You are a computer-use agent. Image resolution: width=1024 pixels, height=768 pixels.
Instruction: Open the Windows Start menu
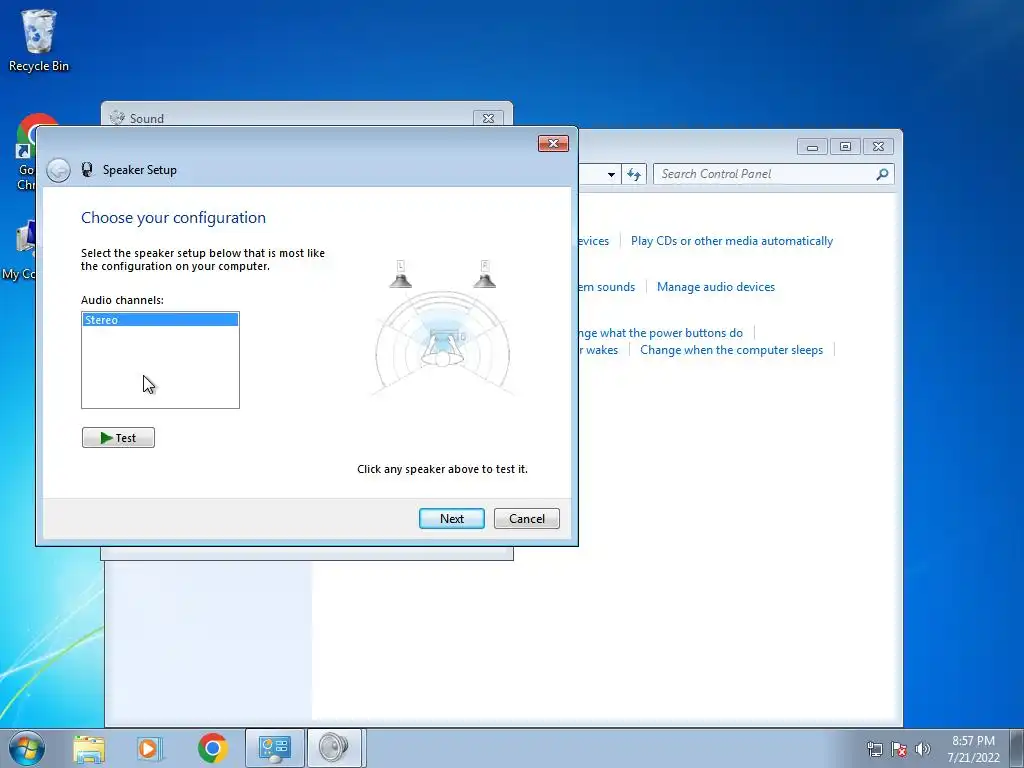click(x=27, y=748)
